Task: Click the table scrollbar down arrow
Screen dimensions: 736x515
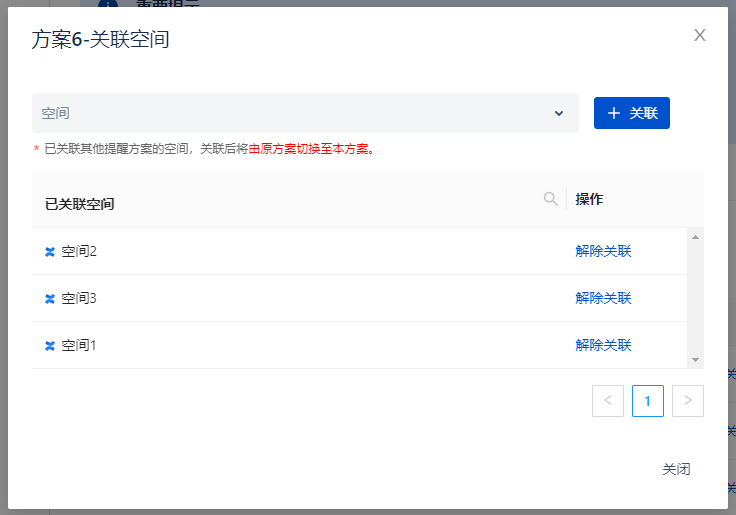Action: tap(695, 360)
